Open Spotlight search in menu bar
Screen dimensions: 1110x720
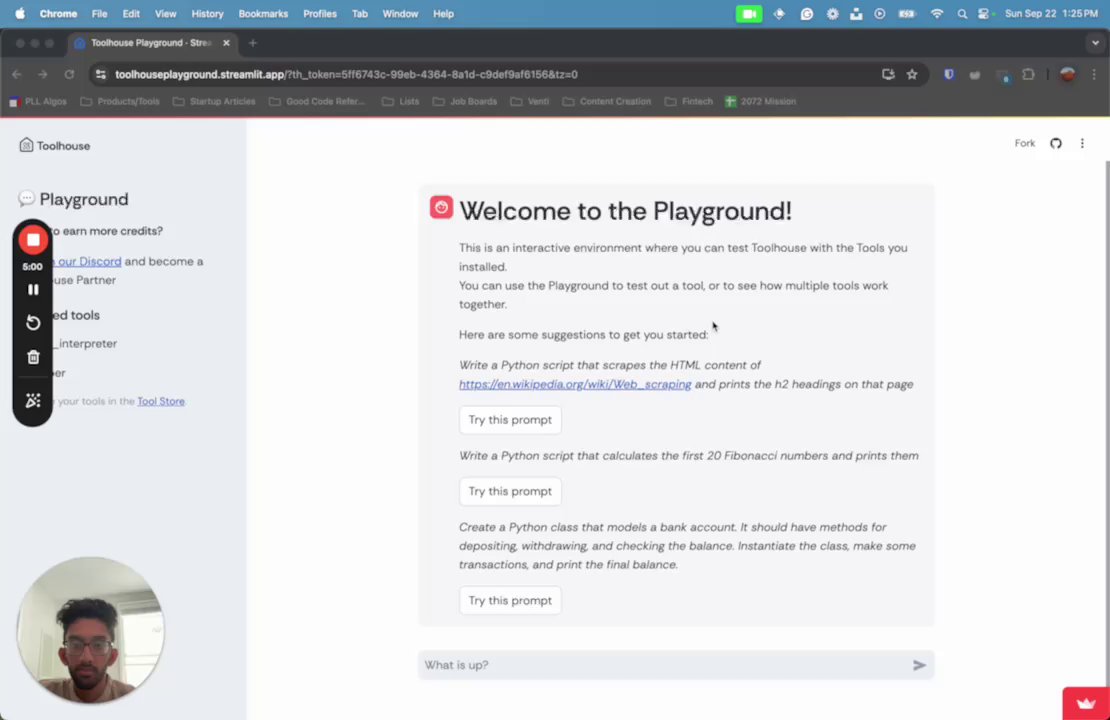961,13
